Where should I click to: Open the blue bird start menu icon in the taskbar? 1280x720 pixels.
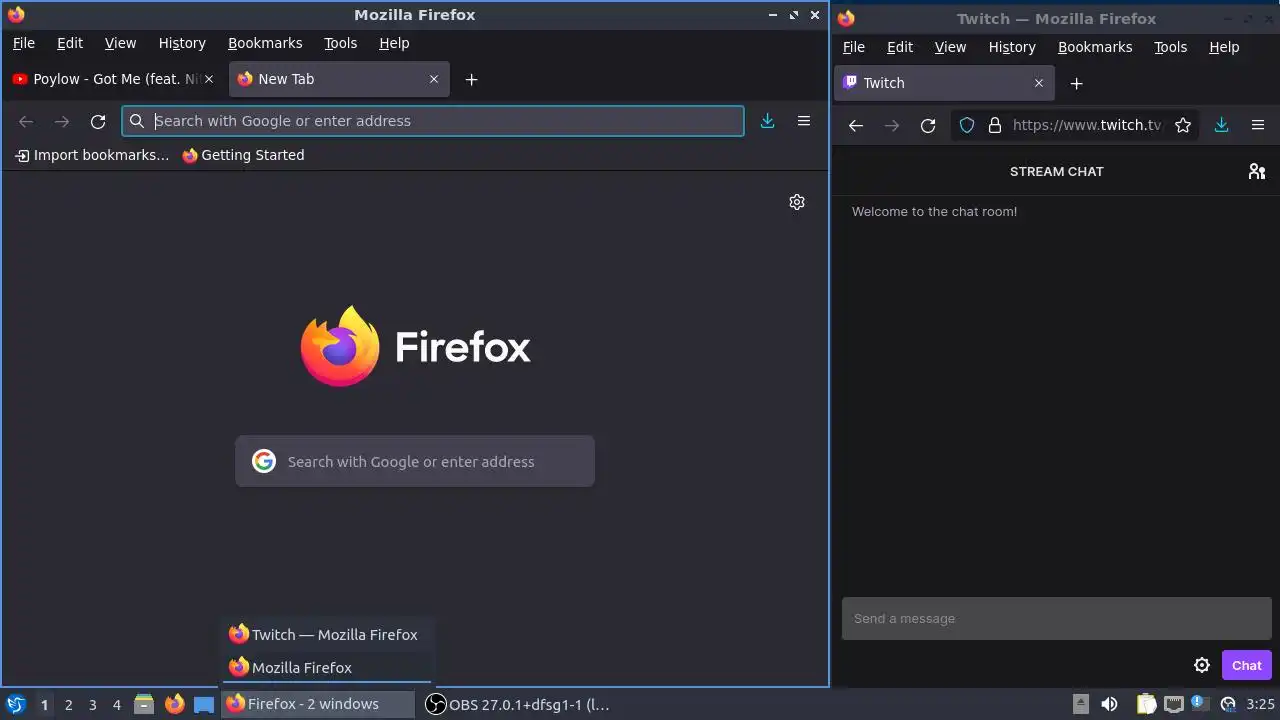pos(16,704)
